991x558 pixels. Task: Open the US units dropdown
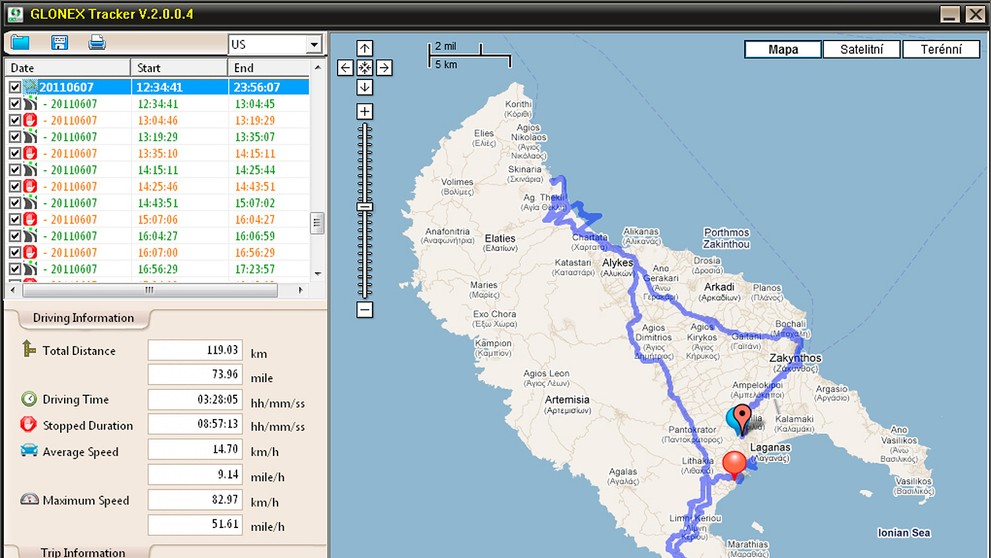tap(314, 44)
